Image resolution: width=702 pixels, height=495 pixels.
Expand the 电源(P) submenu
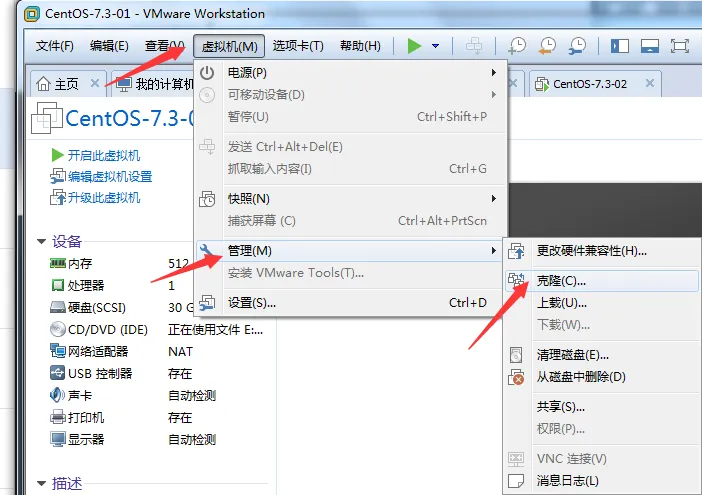click(352, 73)
